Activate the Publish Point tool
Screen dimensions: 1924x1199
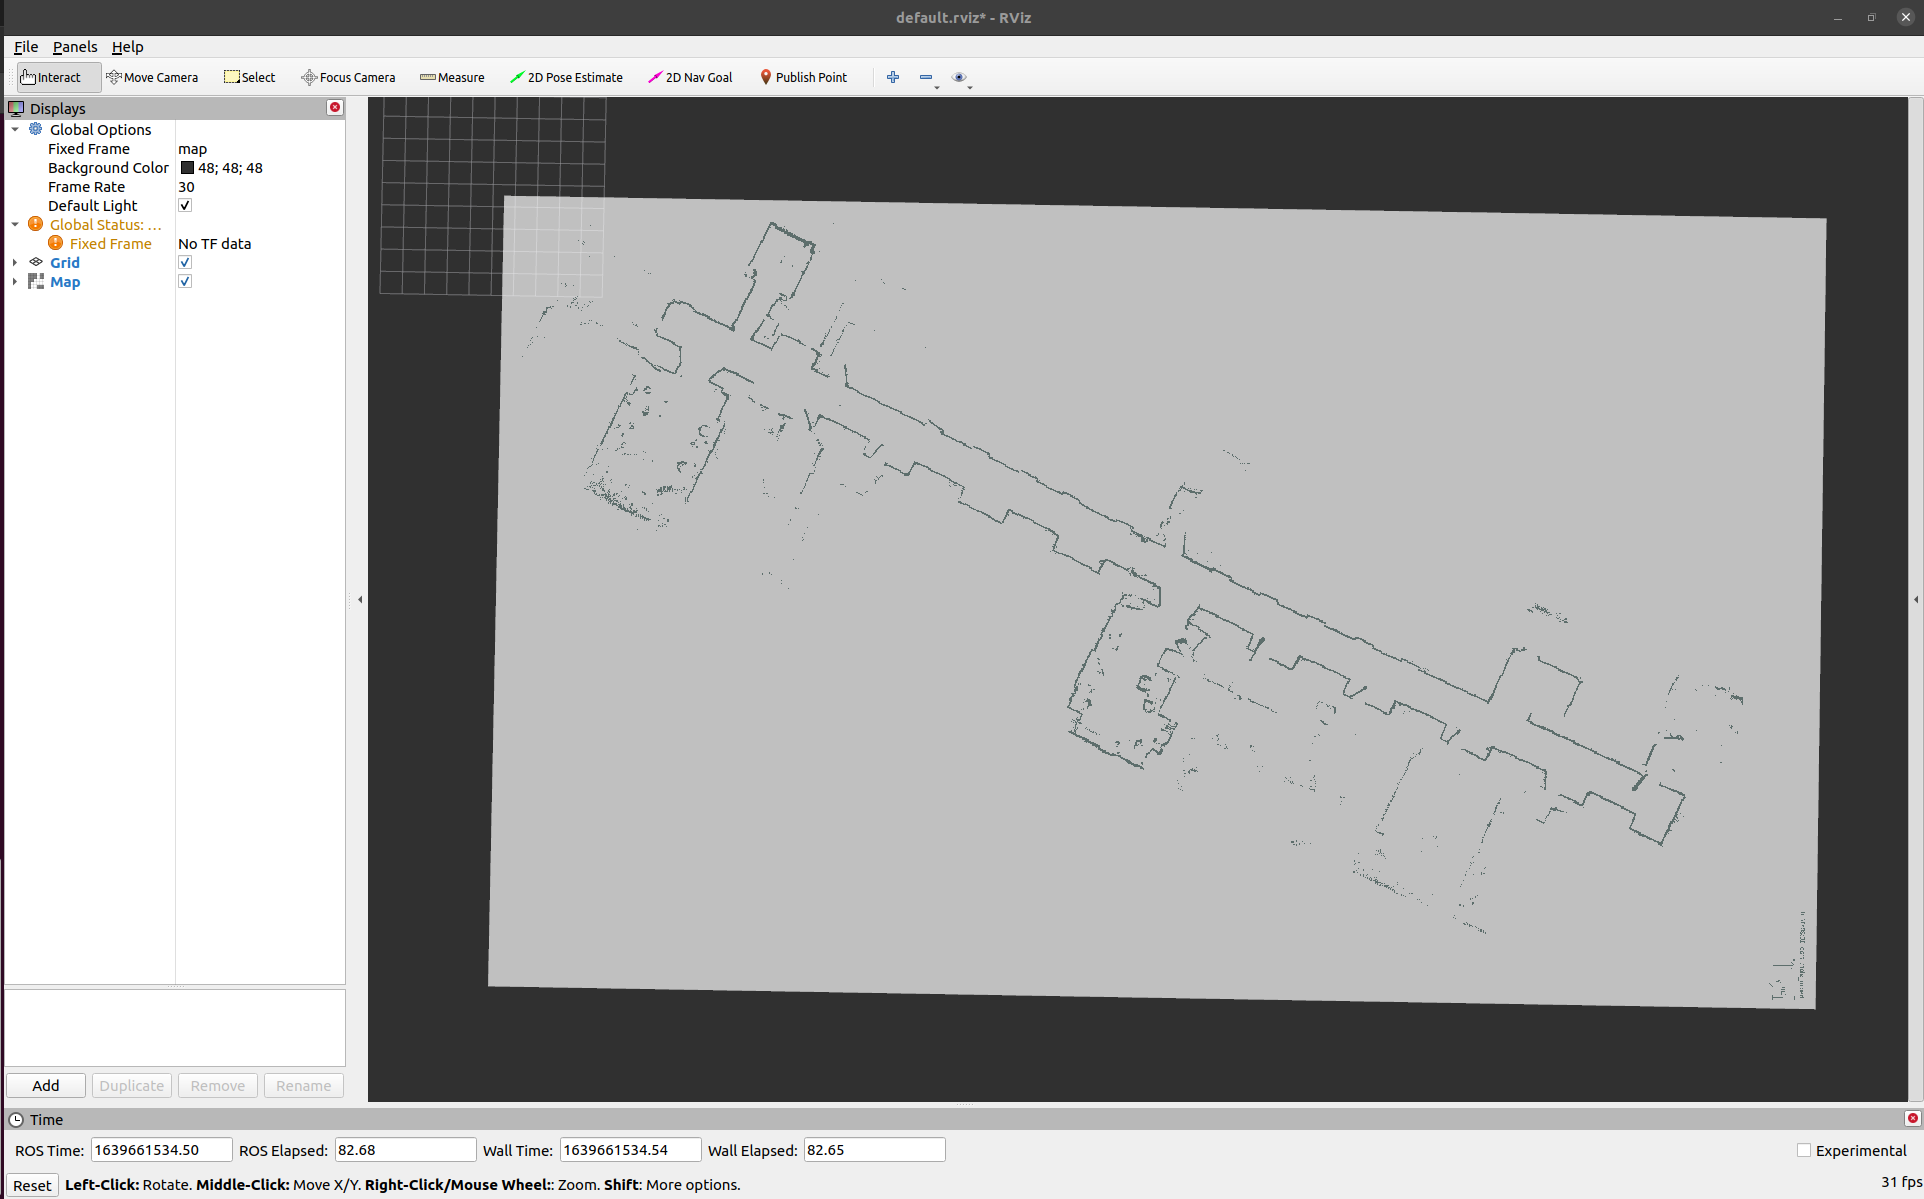803,77
